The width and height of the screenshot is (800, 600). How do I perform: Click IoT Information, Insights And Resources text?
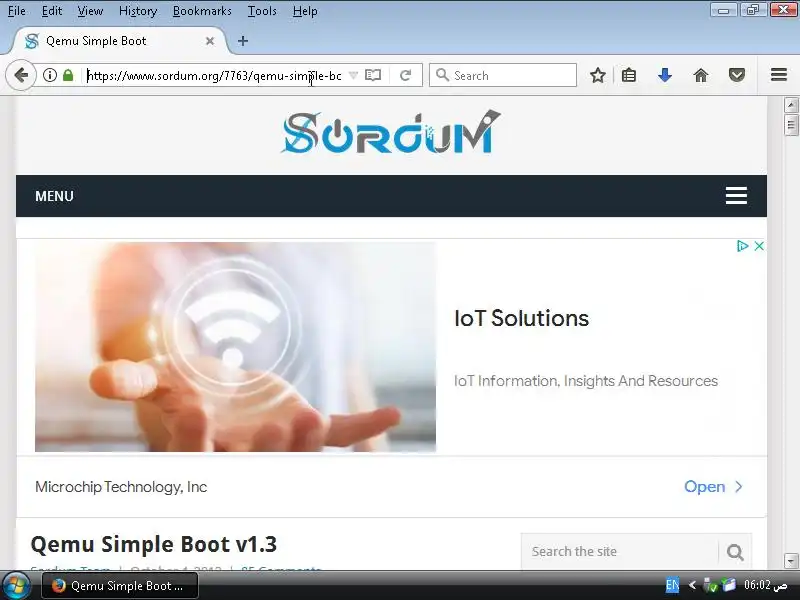(586, 381)
